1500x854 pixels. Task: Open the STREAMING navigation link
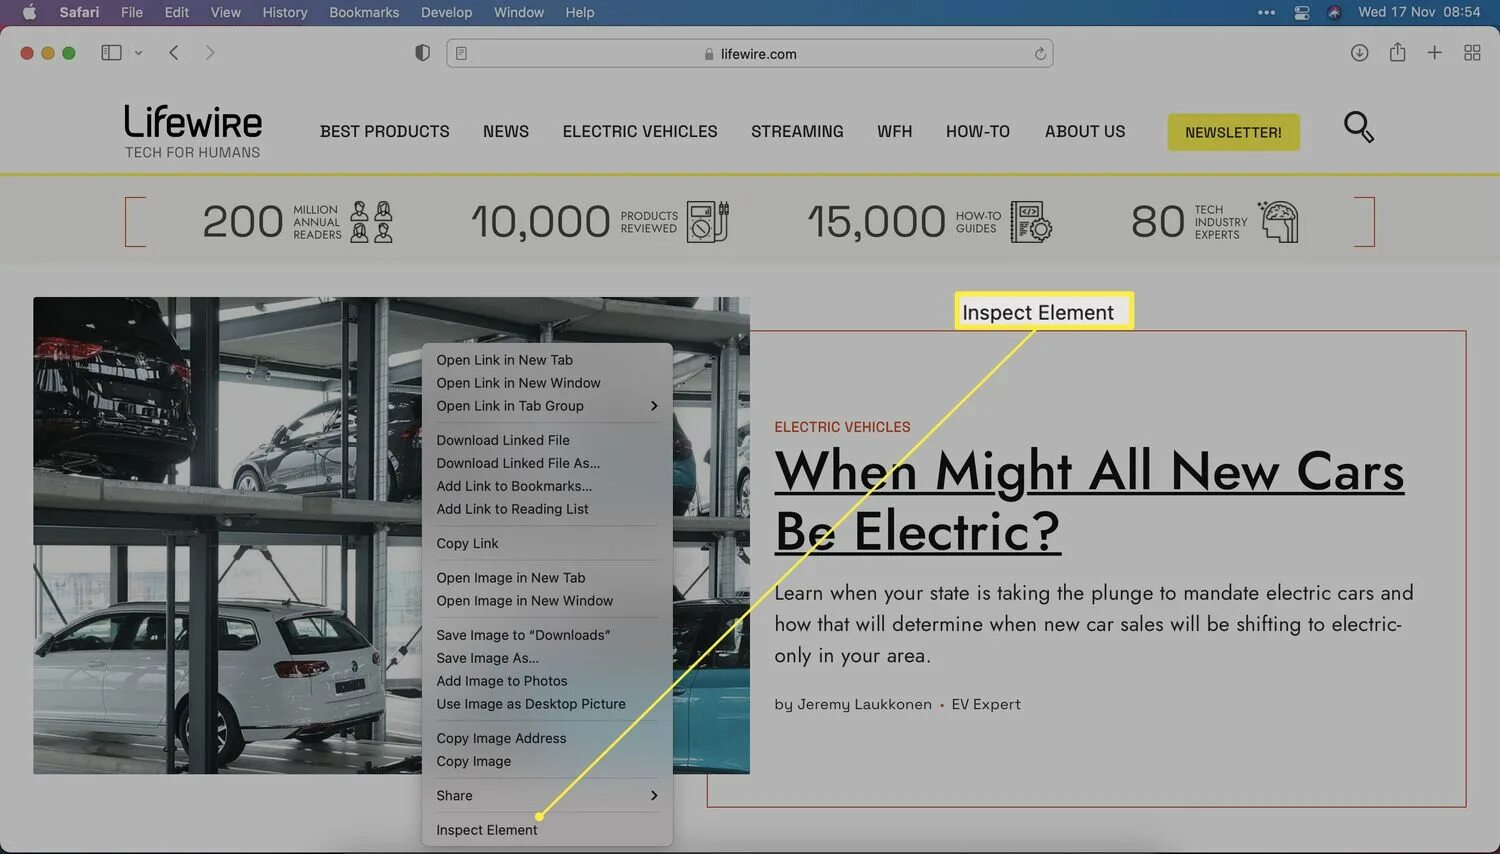click(797, 131)
